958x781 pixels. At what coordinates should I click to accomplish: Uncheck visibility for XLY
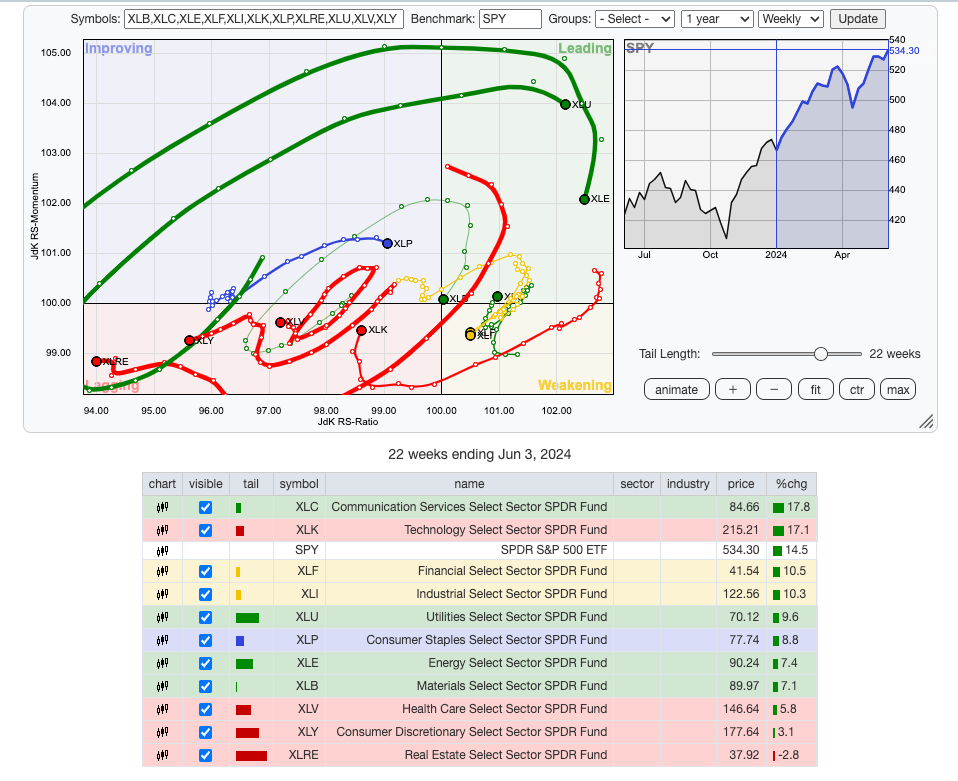coord(205,732)
